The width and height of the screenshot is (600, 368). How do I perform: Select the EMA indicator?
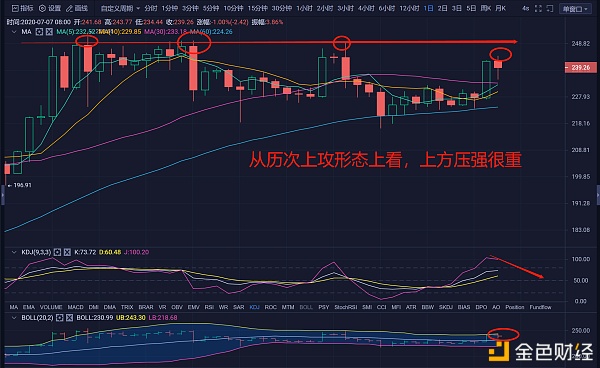(29, 307)
